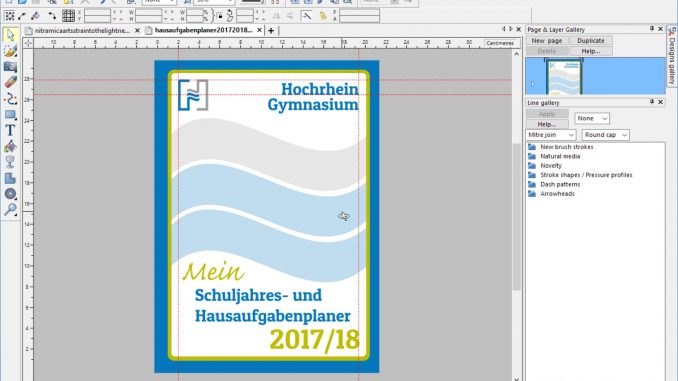Select the Fill tool
Viewport: 678px width, 381px height.
[x=10, y=147]
